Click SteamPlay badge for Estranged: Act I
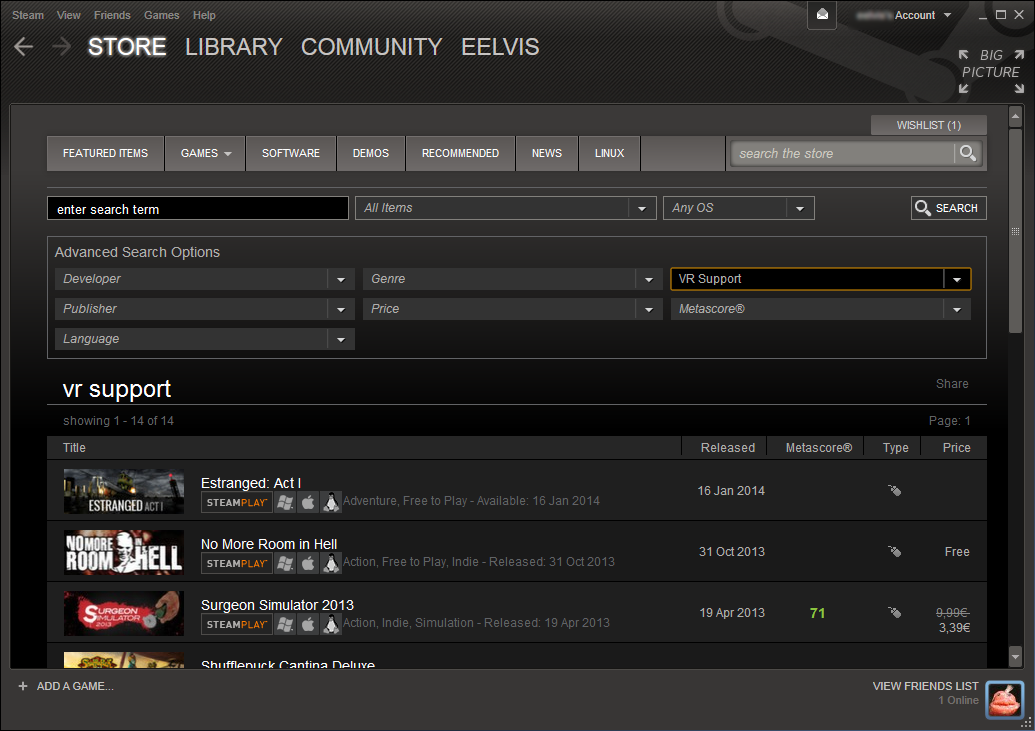Image resolution: width=1035 pixels, height=731 pixels. [237, 503]
